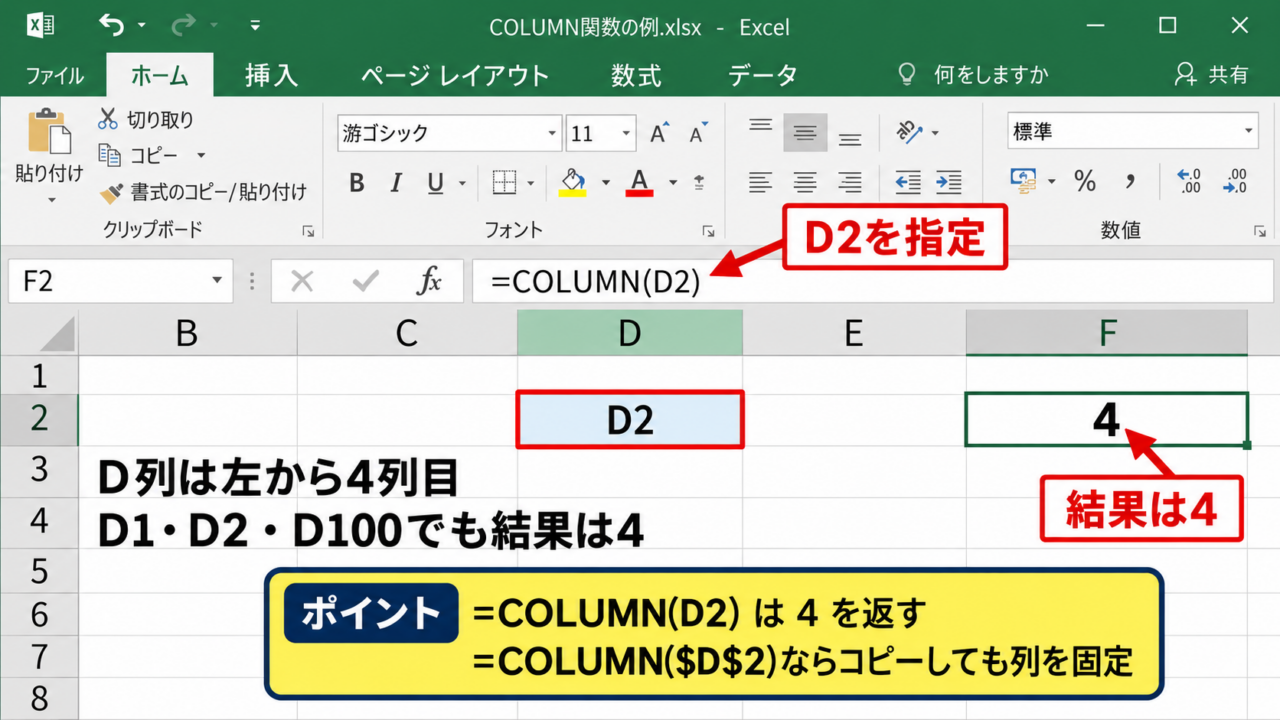1280x720 pixels.
Task: Click cell containing D2 text
Action: point(630,419)
